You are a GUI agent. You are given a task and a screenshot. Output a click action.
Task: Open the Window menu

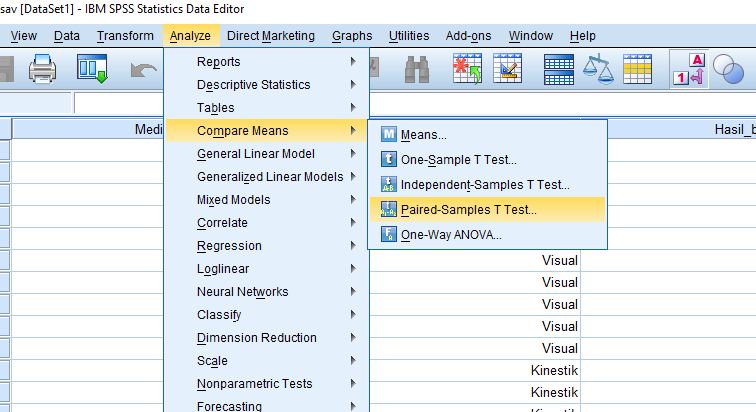(x=530, y=36)
